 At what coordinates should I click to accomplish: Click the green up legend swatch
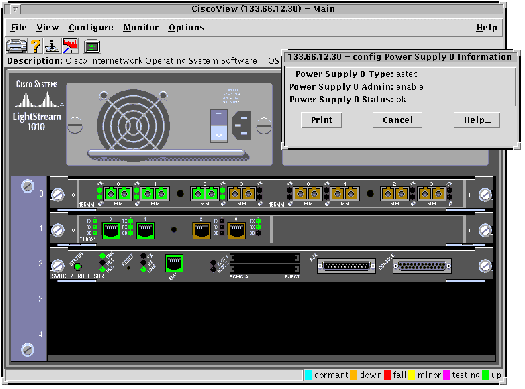tap(485, 375)
